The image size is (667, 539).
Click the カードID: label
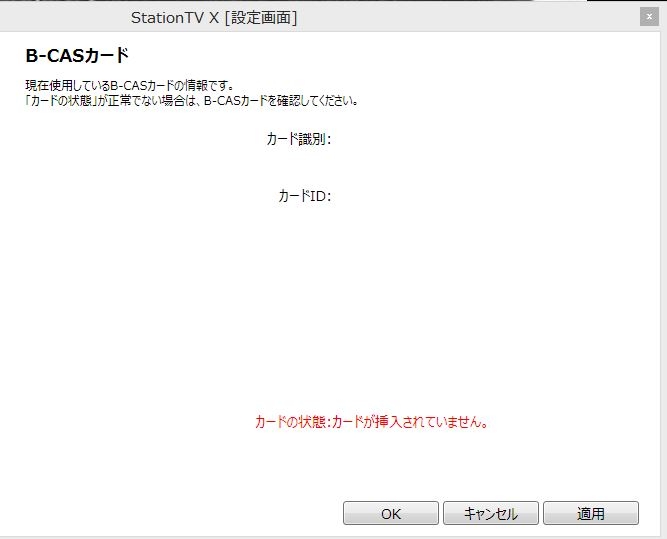305,196
